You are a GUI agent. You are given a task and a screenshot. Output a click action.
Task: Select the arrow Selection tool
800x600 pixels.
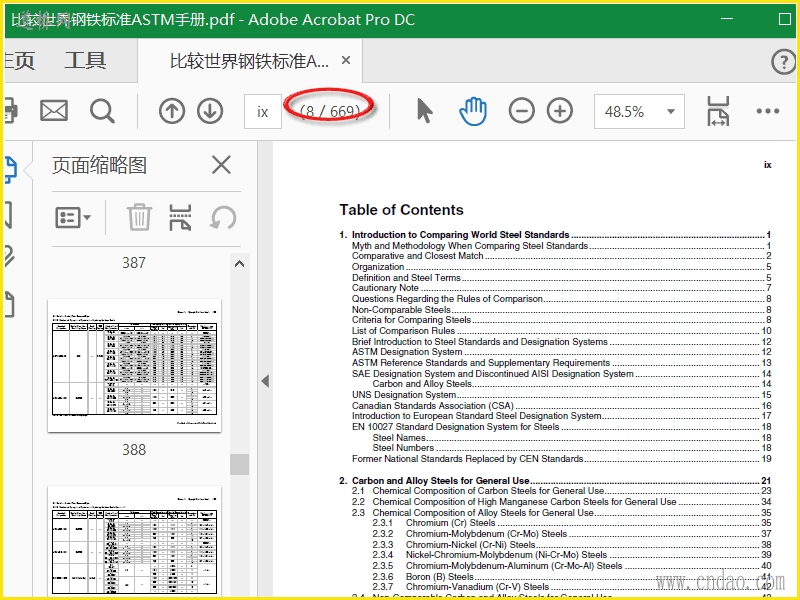point(424,111)
